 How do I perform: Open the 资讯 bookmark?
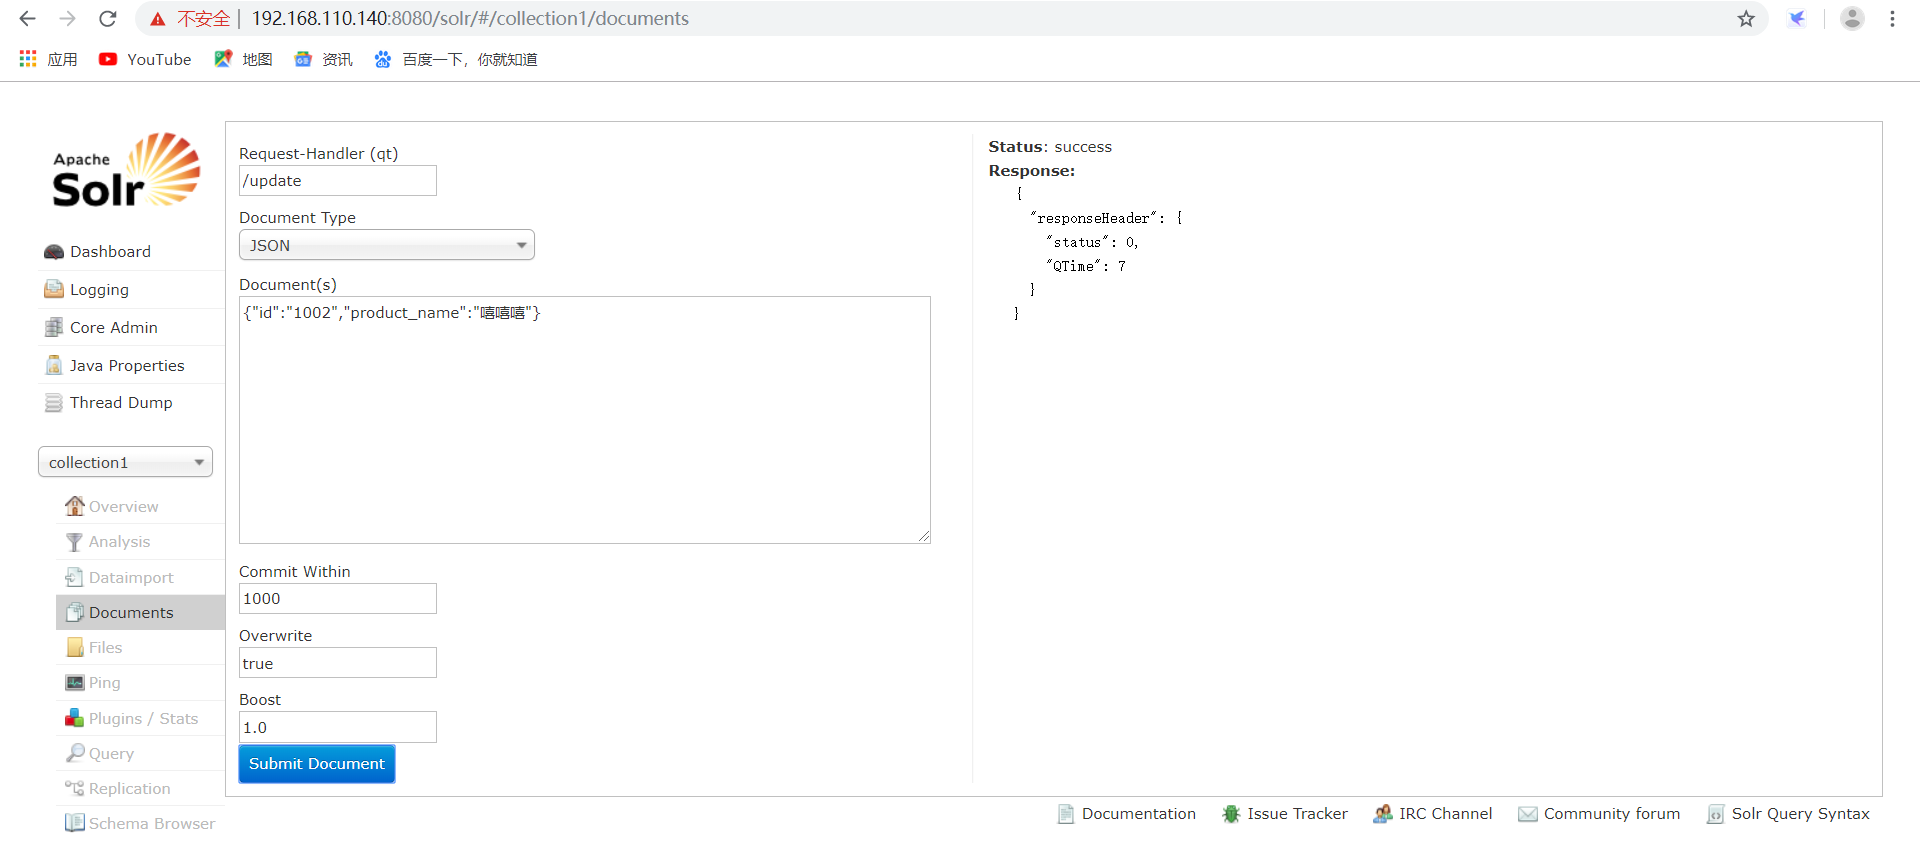323,60
